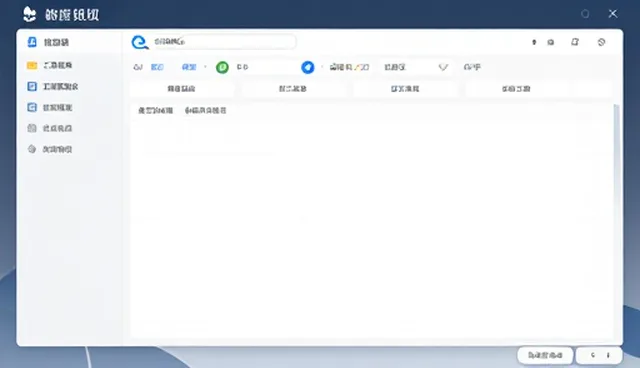This screenshot has width=640, height=368.
Task: Switch to the fourth of four main tabs
Action: (x=516, y=89)
